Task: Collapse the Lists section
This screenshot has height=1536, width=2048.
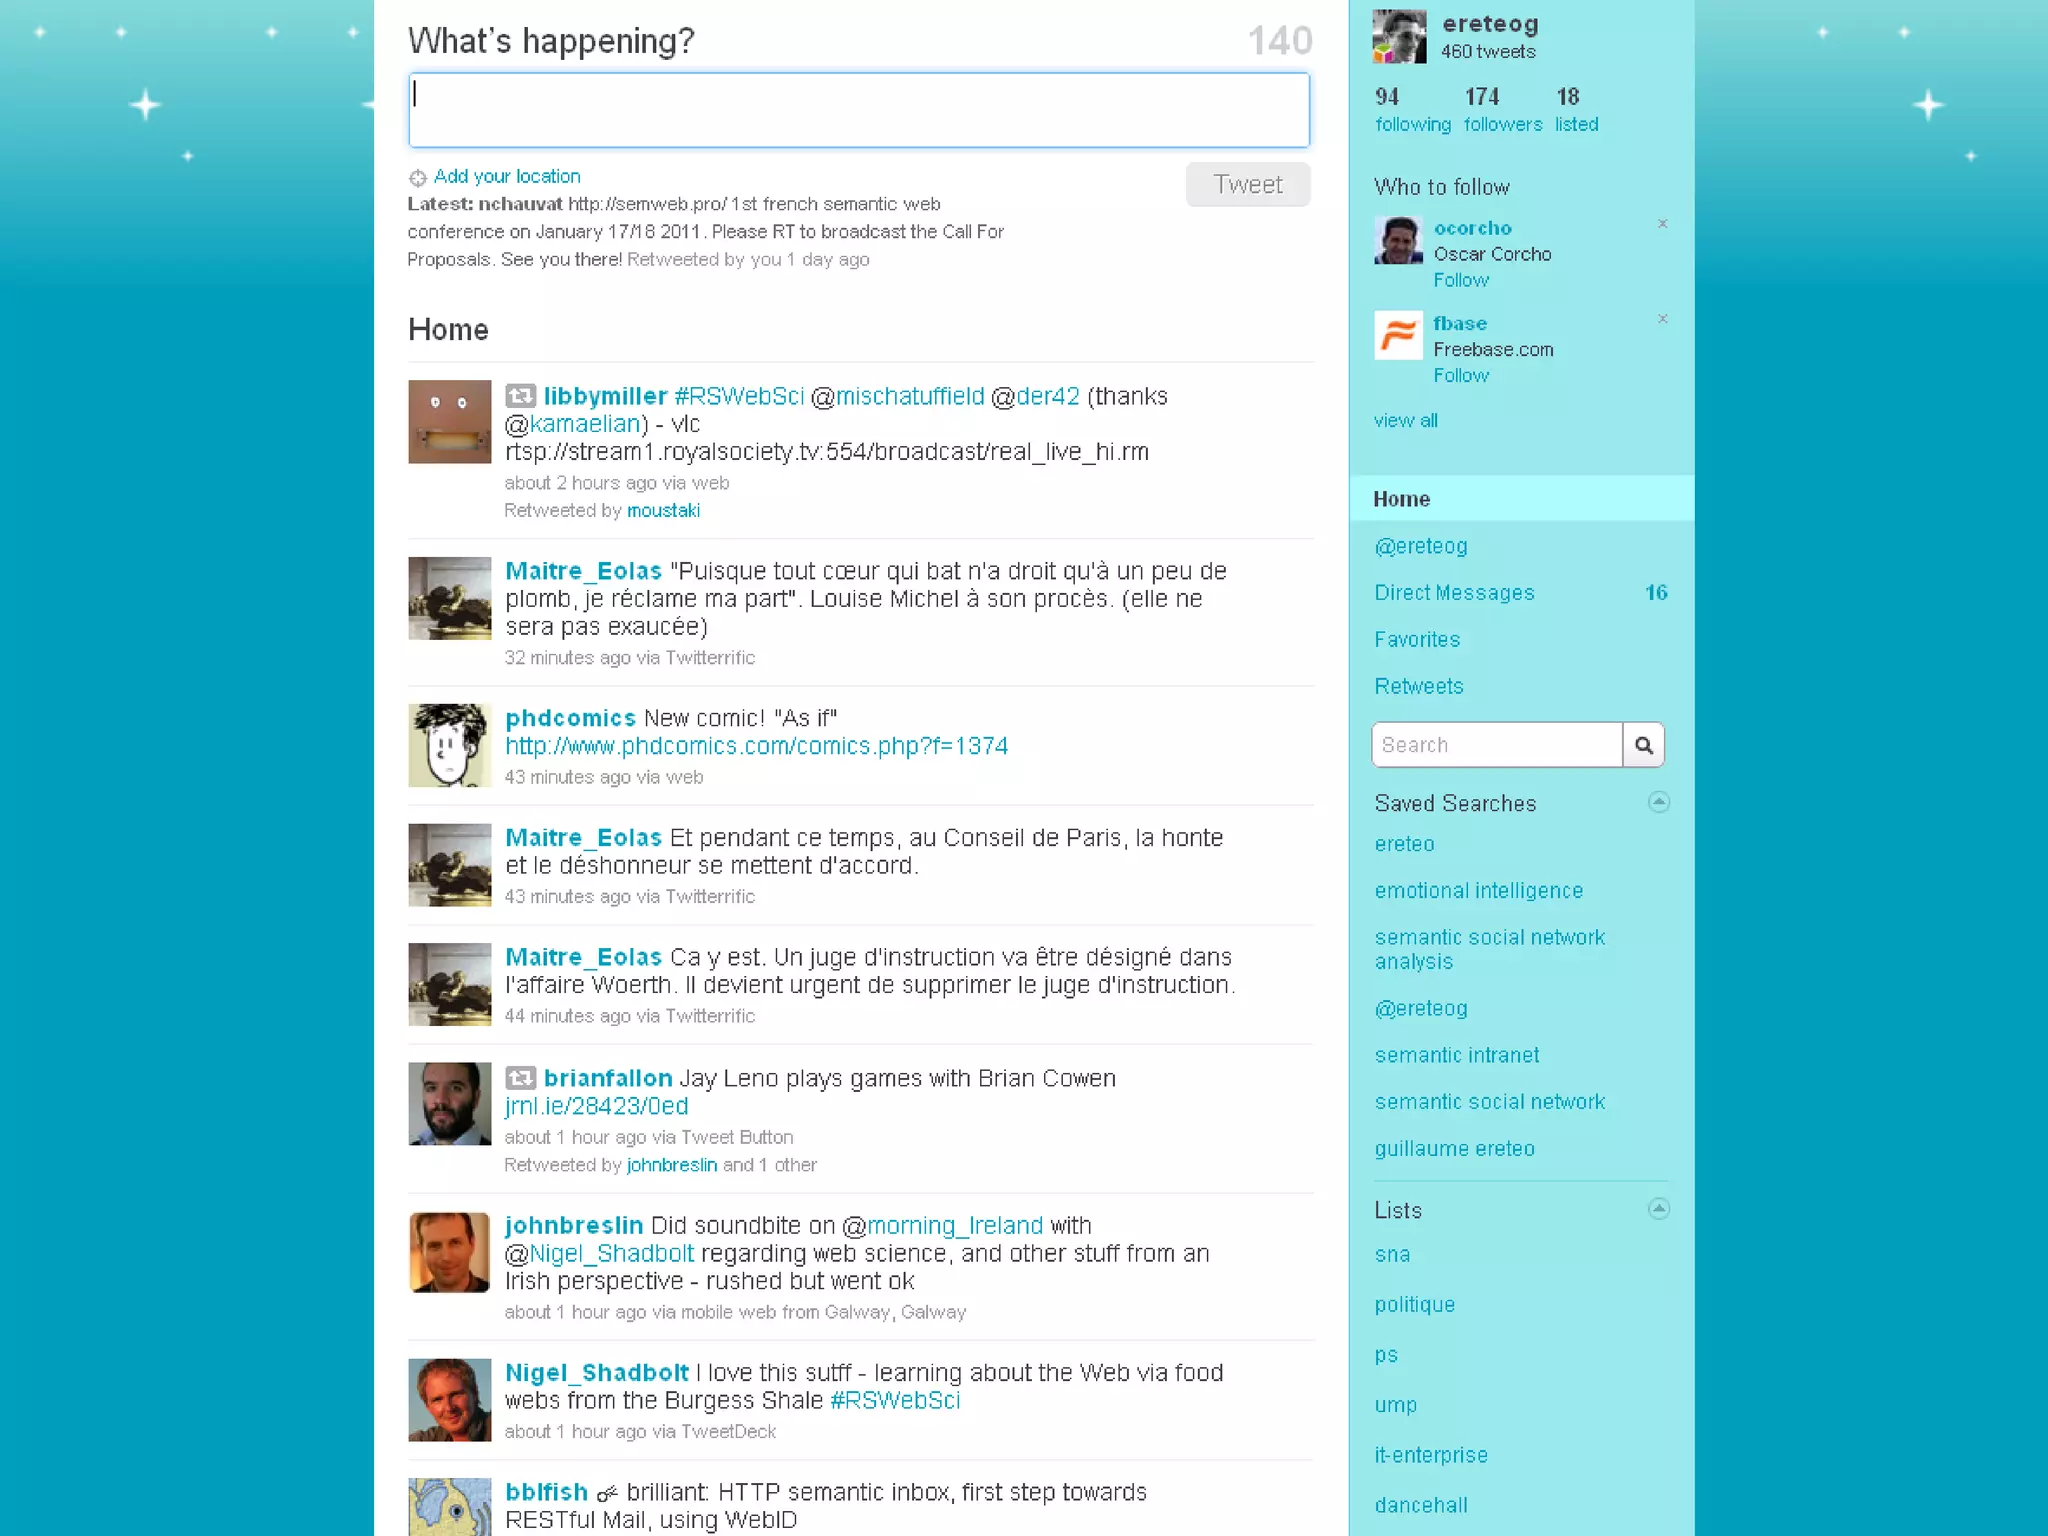Action: pyautogui.click(x=1658, y=1209)
